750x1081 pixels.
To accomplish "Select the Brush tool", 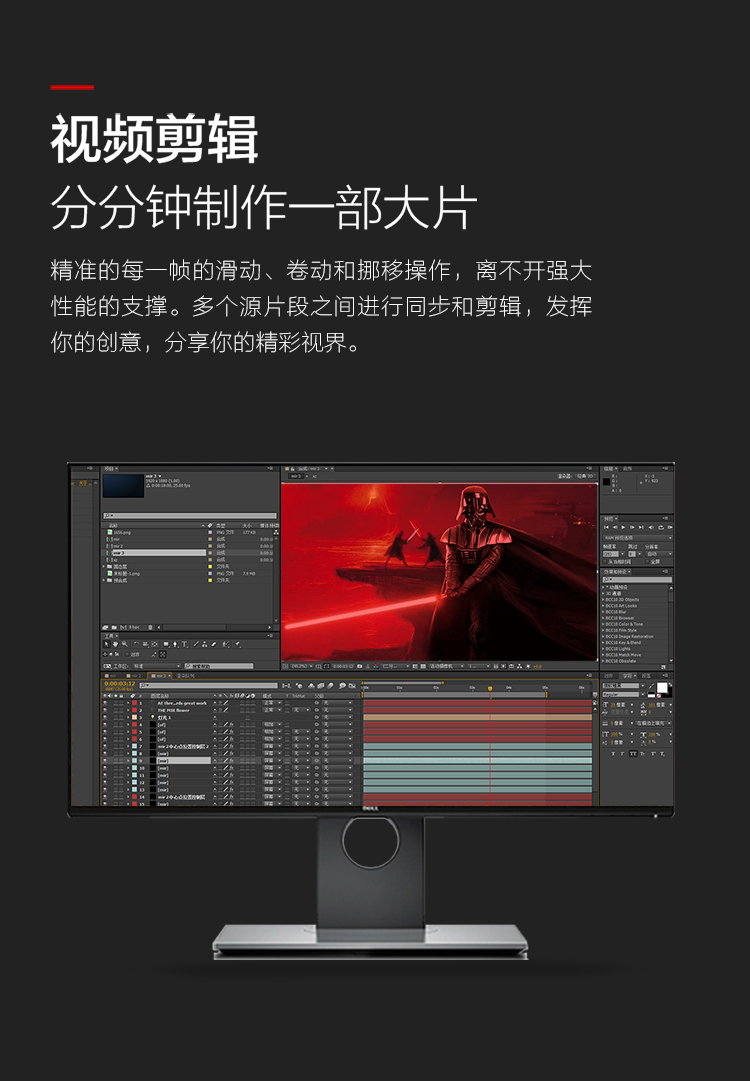I will coord(196,644).
